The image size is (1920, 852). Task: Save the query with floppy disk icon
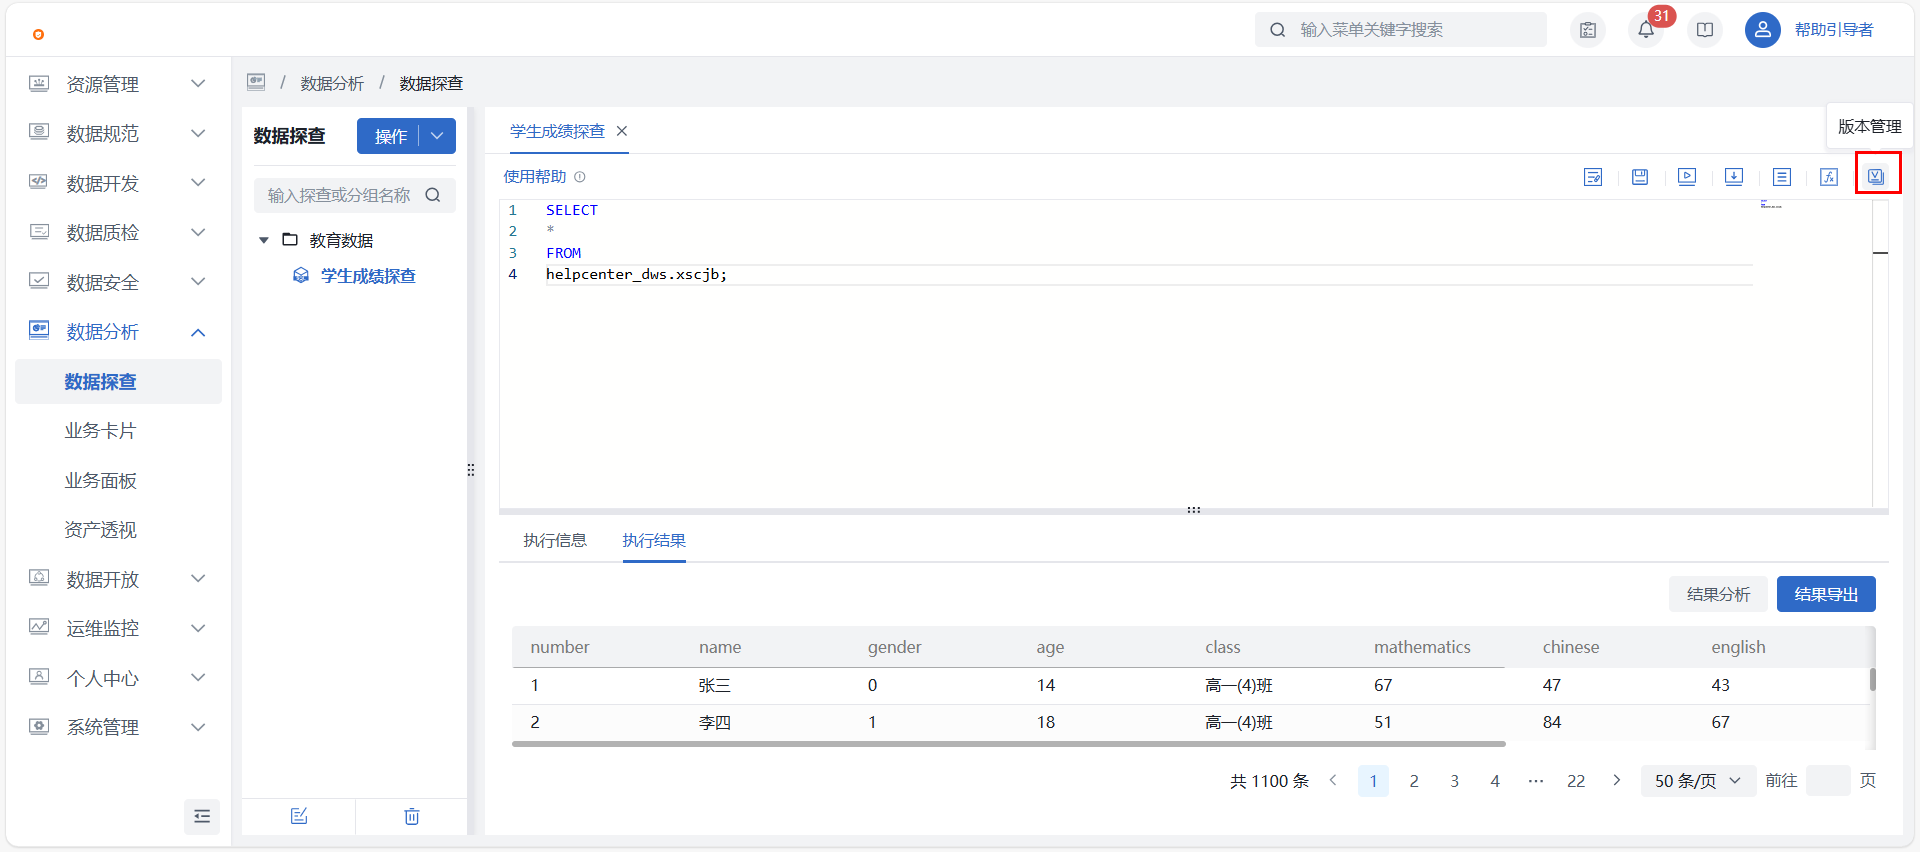(x=1640, y=177)
